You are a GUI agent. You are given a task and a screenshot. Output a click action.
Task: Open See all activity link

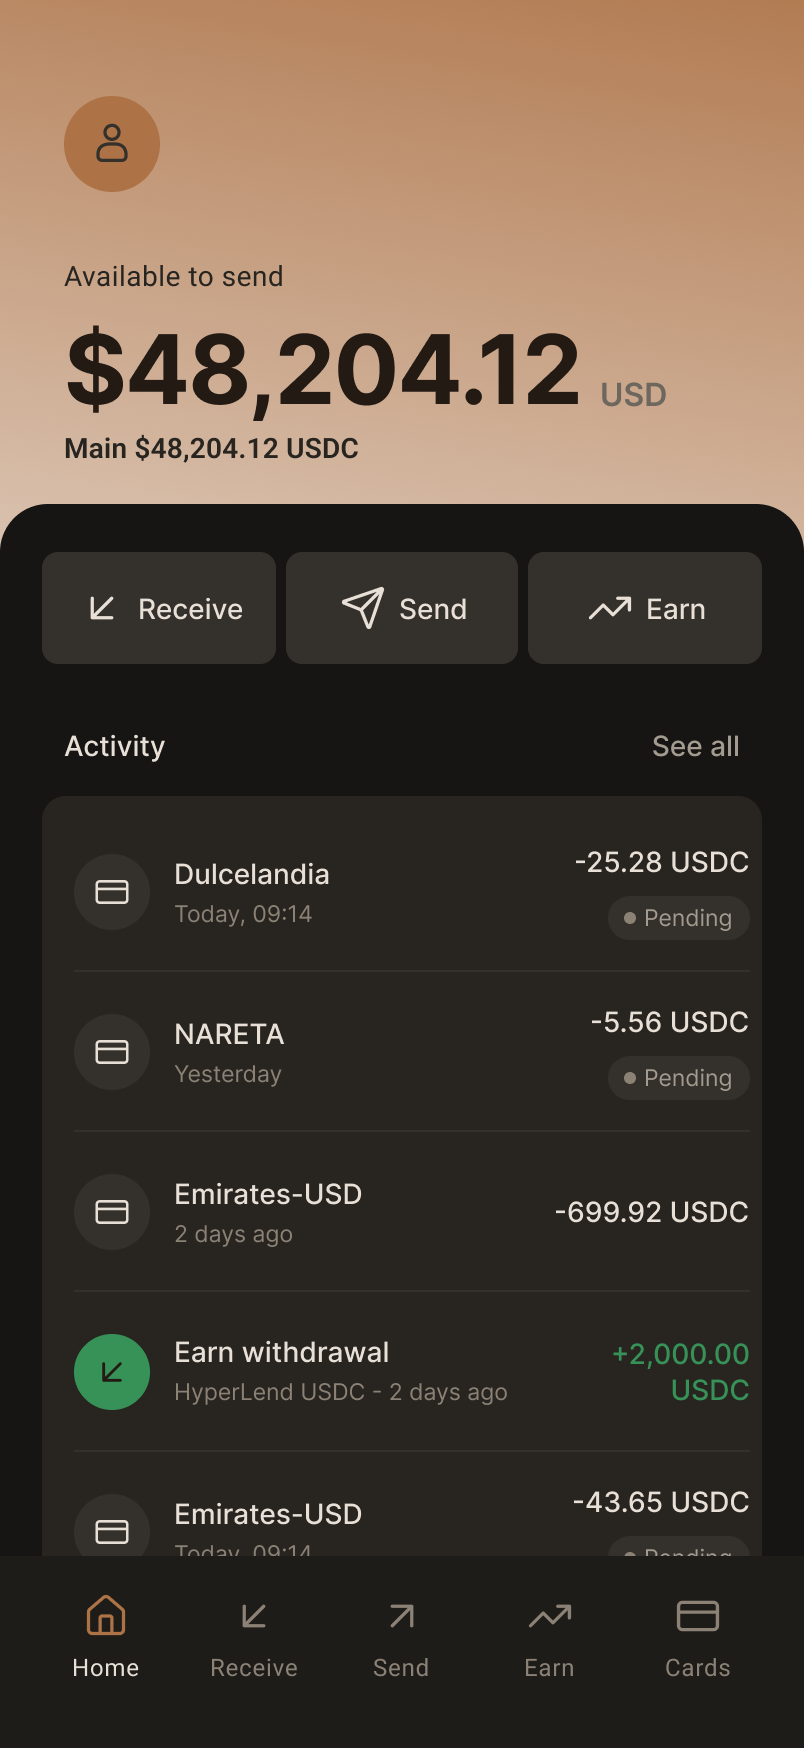696,746
